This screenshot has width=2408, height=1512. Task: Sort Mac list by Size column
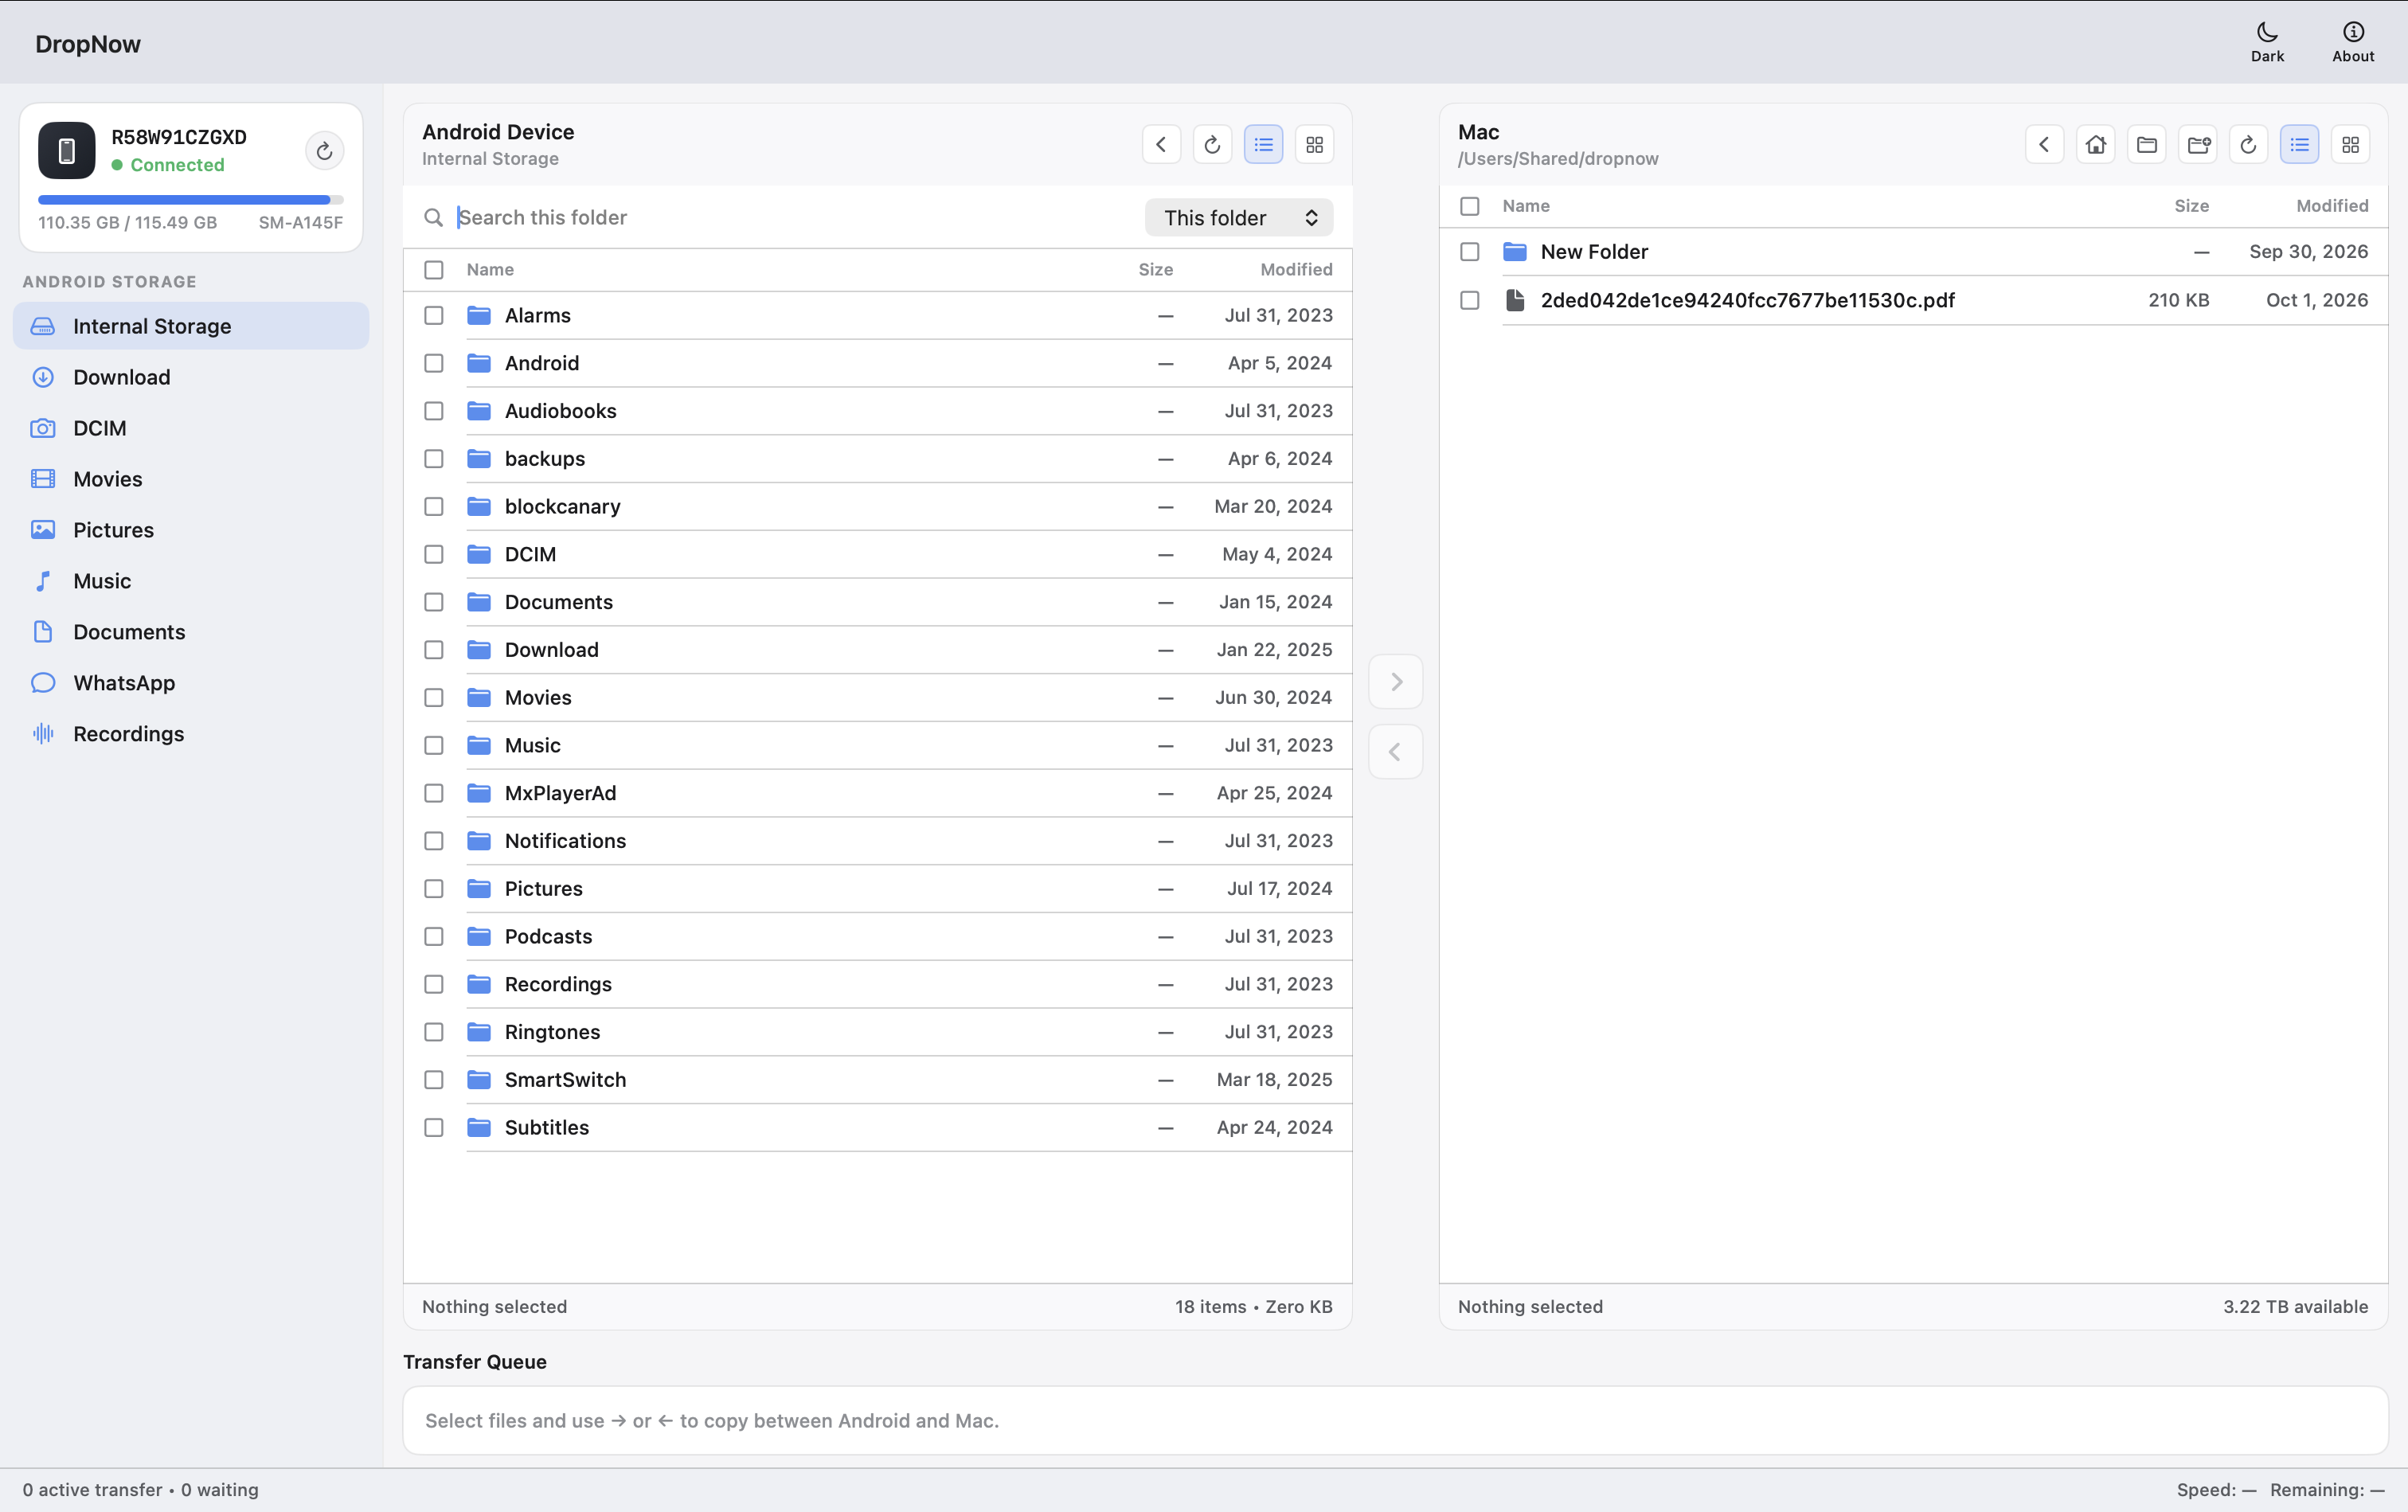2191,206
